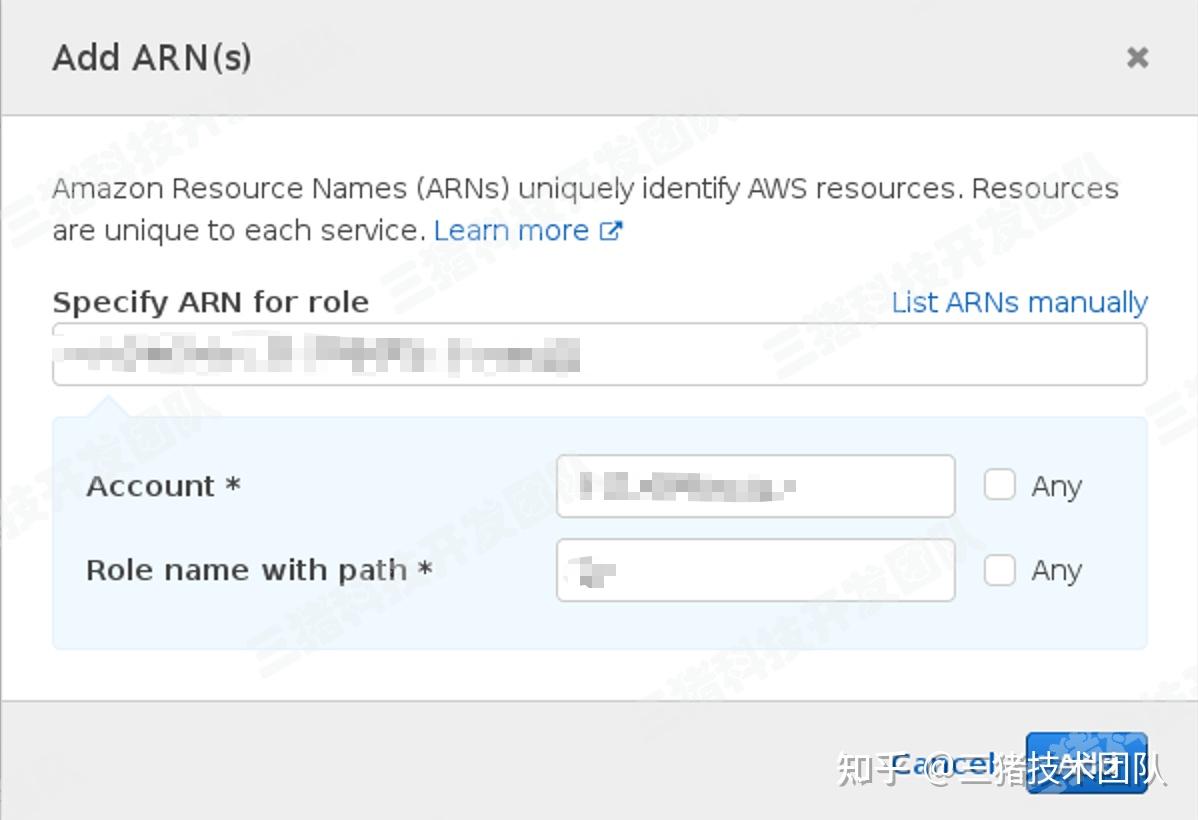The width and height of the screenshot is (1198, 820).
Task: Open the Learn more documentation link
Action: (x=511, y=230)
